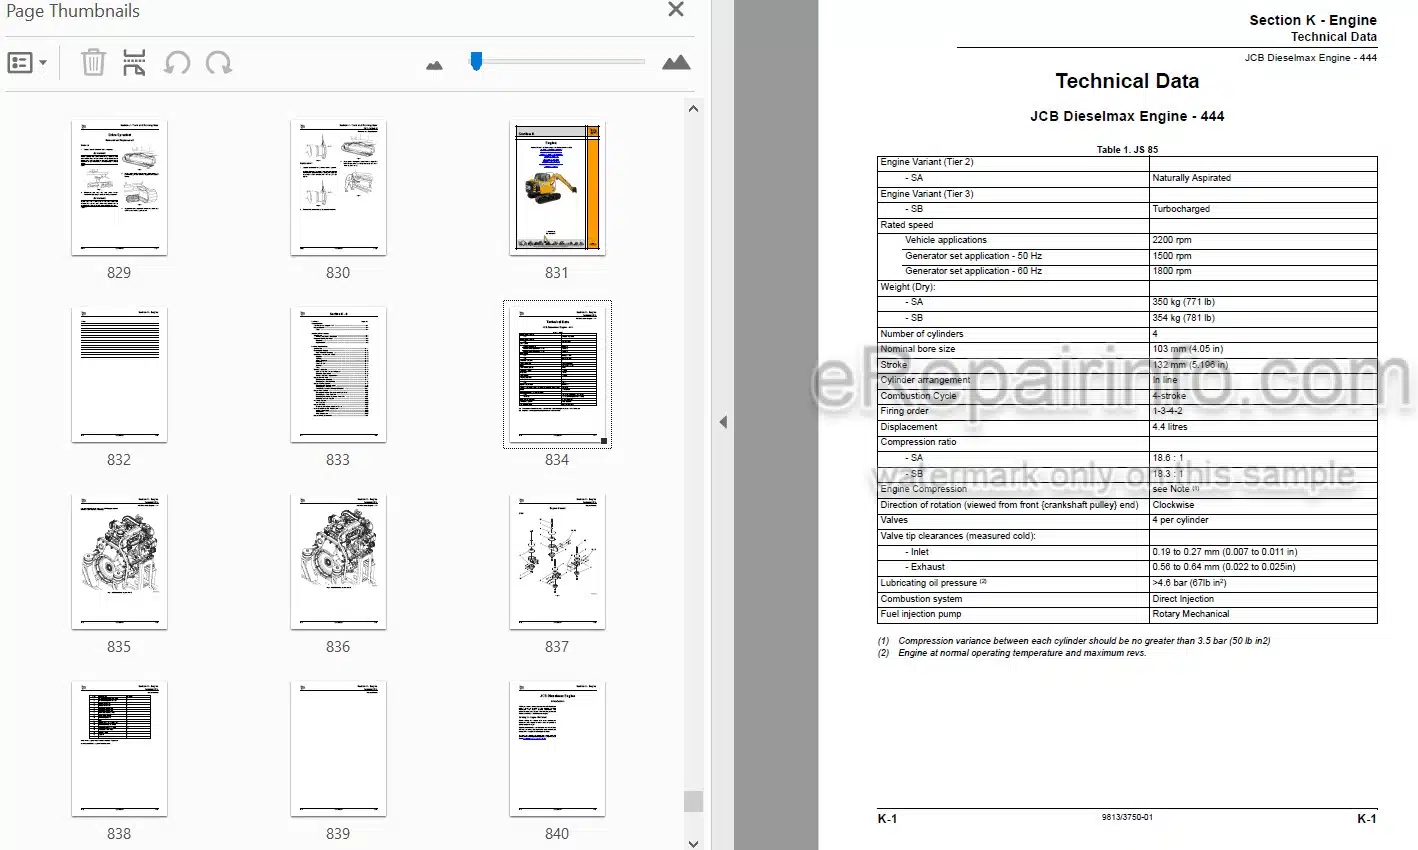Reduce thumbnail size with small mountain icon
This screenshot has width=1418, height=850.
[x=434, y=65]
